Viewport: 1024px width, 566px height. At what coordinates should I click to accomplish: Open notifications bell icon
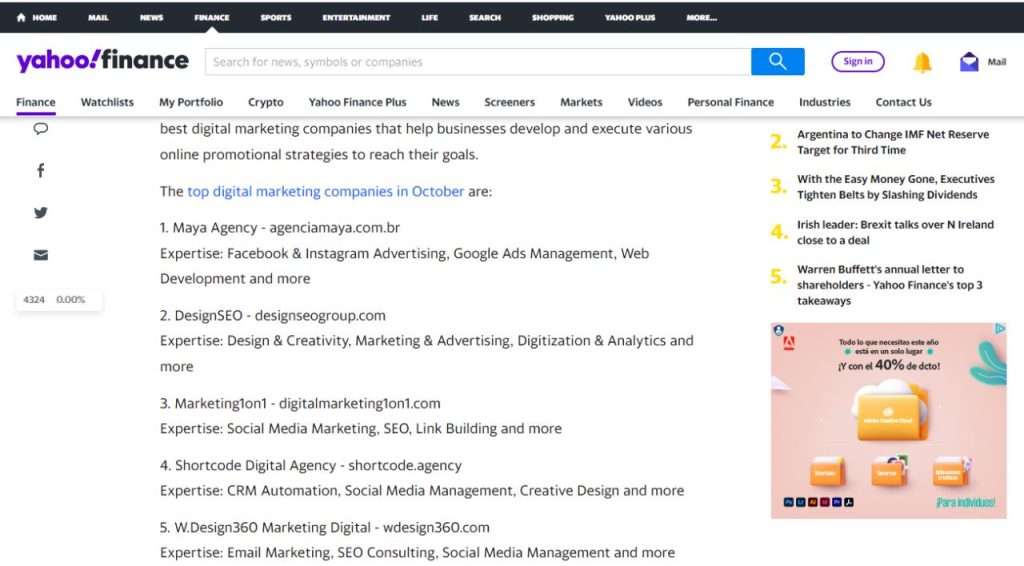[922, 62]
